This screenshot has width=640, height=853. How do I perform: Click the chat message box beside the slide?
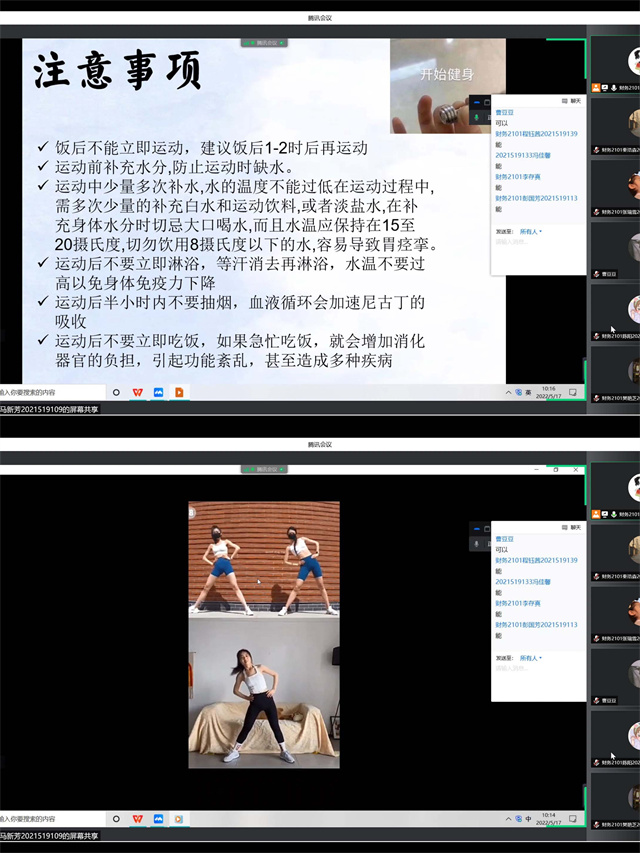tap(538, 256)
